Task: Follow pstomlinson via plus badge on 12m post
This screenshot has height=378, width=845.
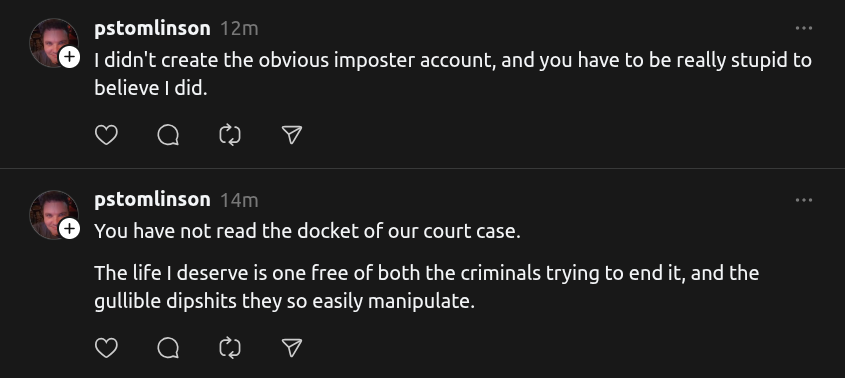Action: [x=70, y=57]
